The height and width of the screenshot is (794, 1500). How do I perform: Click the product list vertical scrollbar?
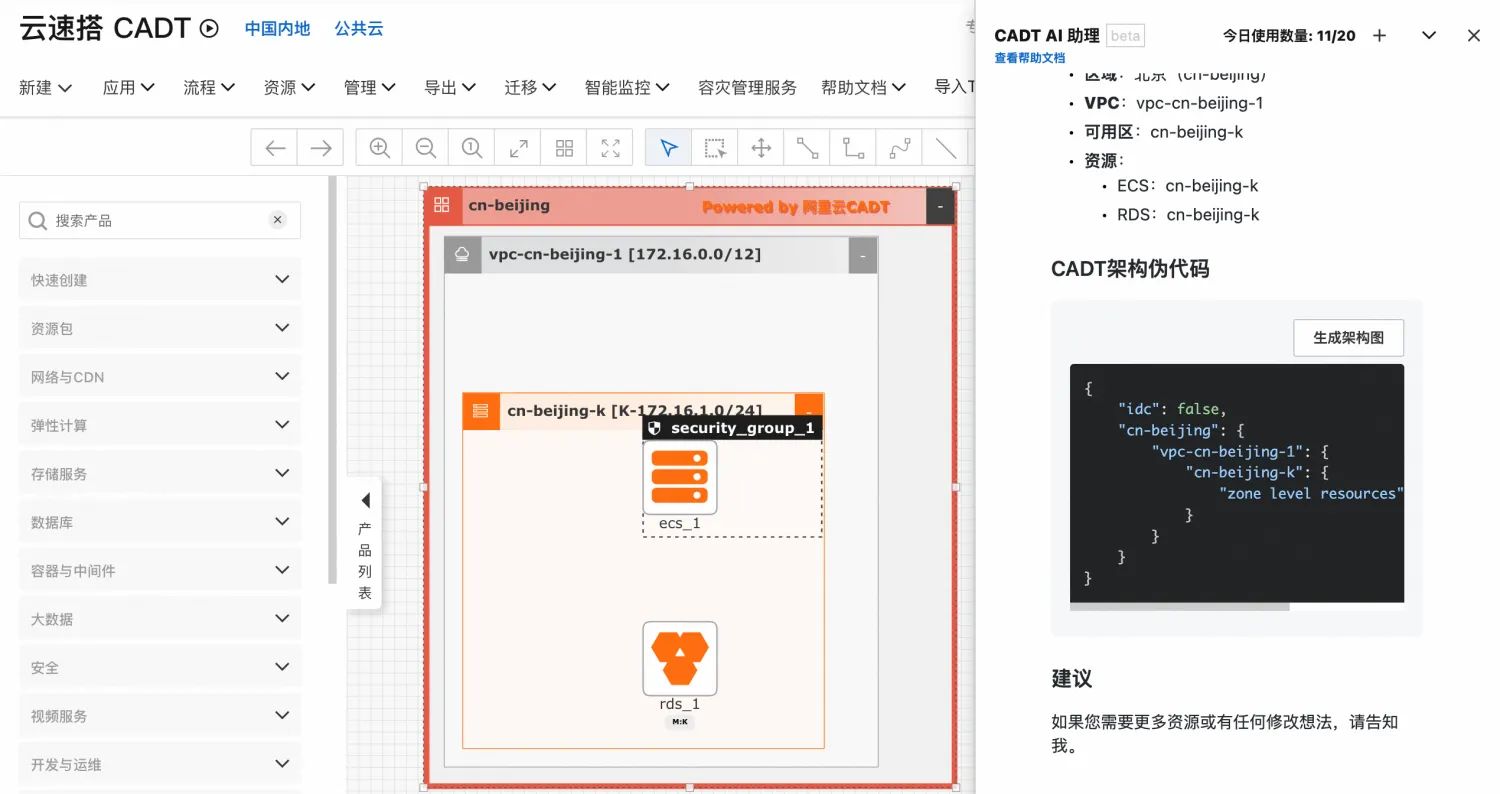click(333, 380)
